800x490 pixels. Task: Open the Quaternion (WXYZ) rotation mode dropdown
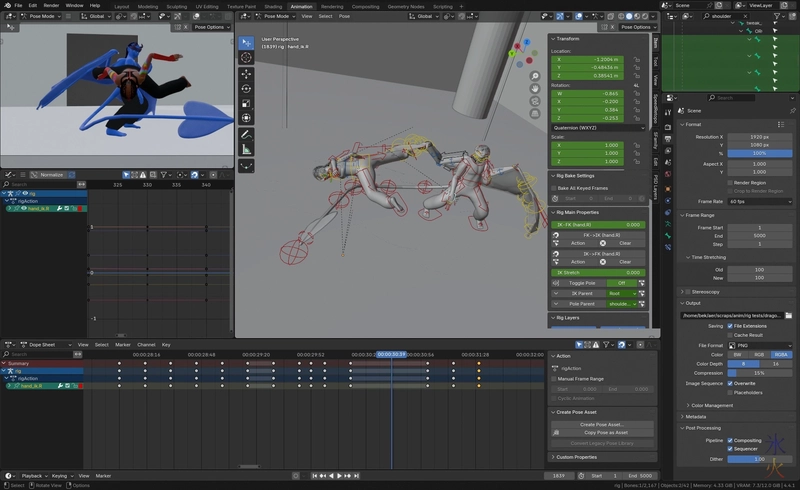coord(597,128)
